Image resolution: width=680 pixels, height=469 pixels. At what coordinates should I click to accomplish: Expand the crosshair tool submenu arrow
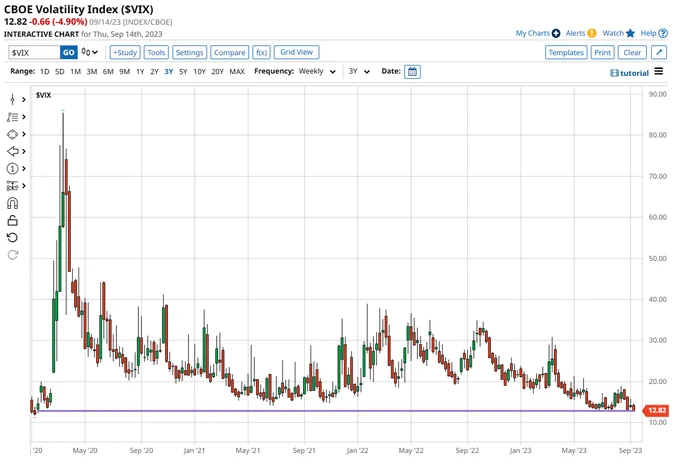click(23, 100)
